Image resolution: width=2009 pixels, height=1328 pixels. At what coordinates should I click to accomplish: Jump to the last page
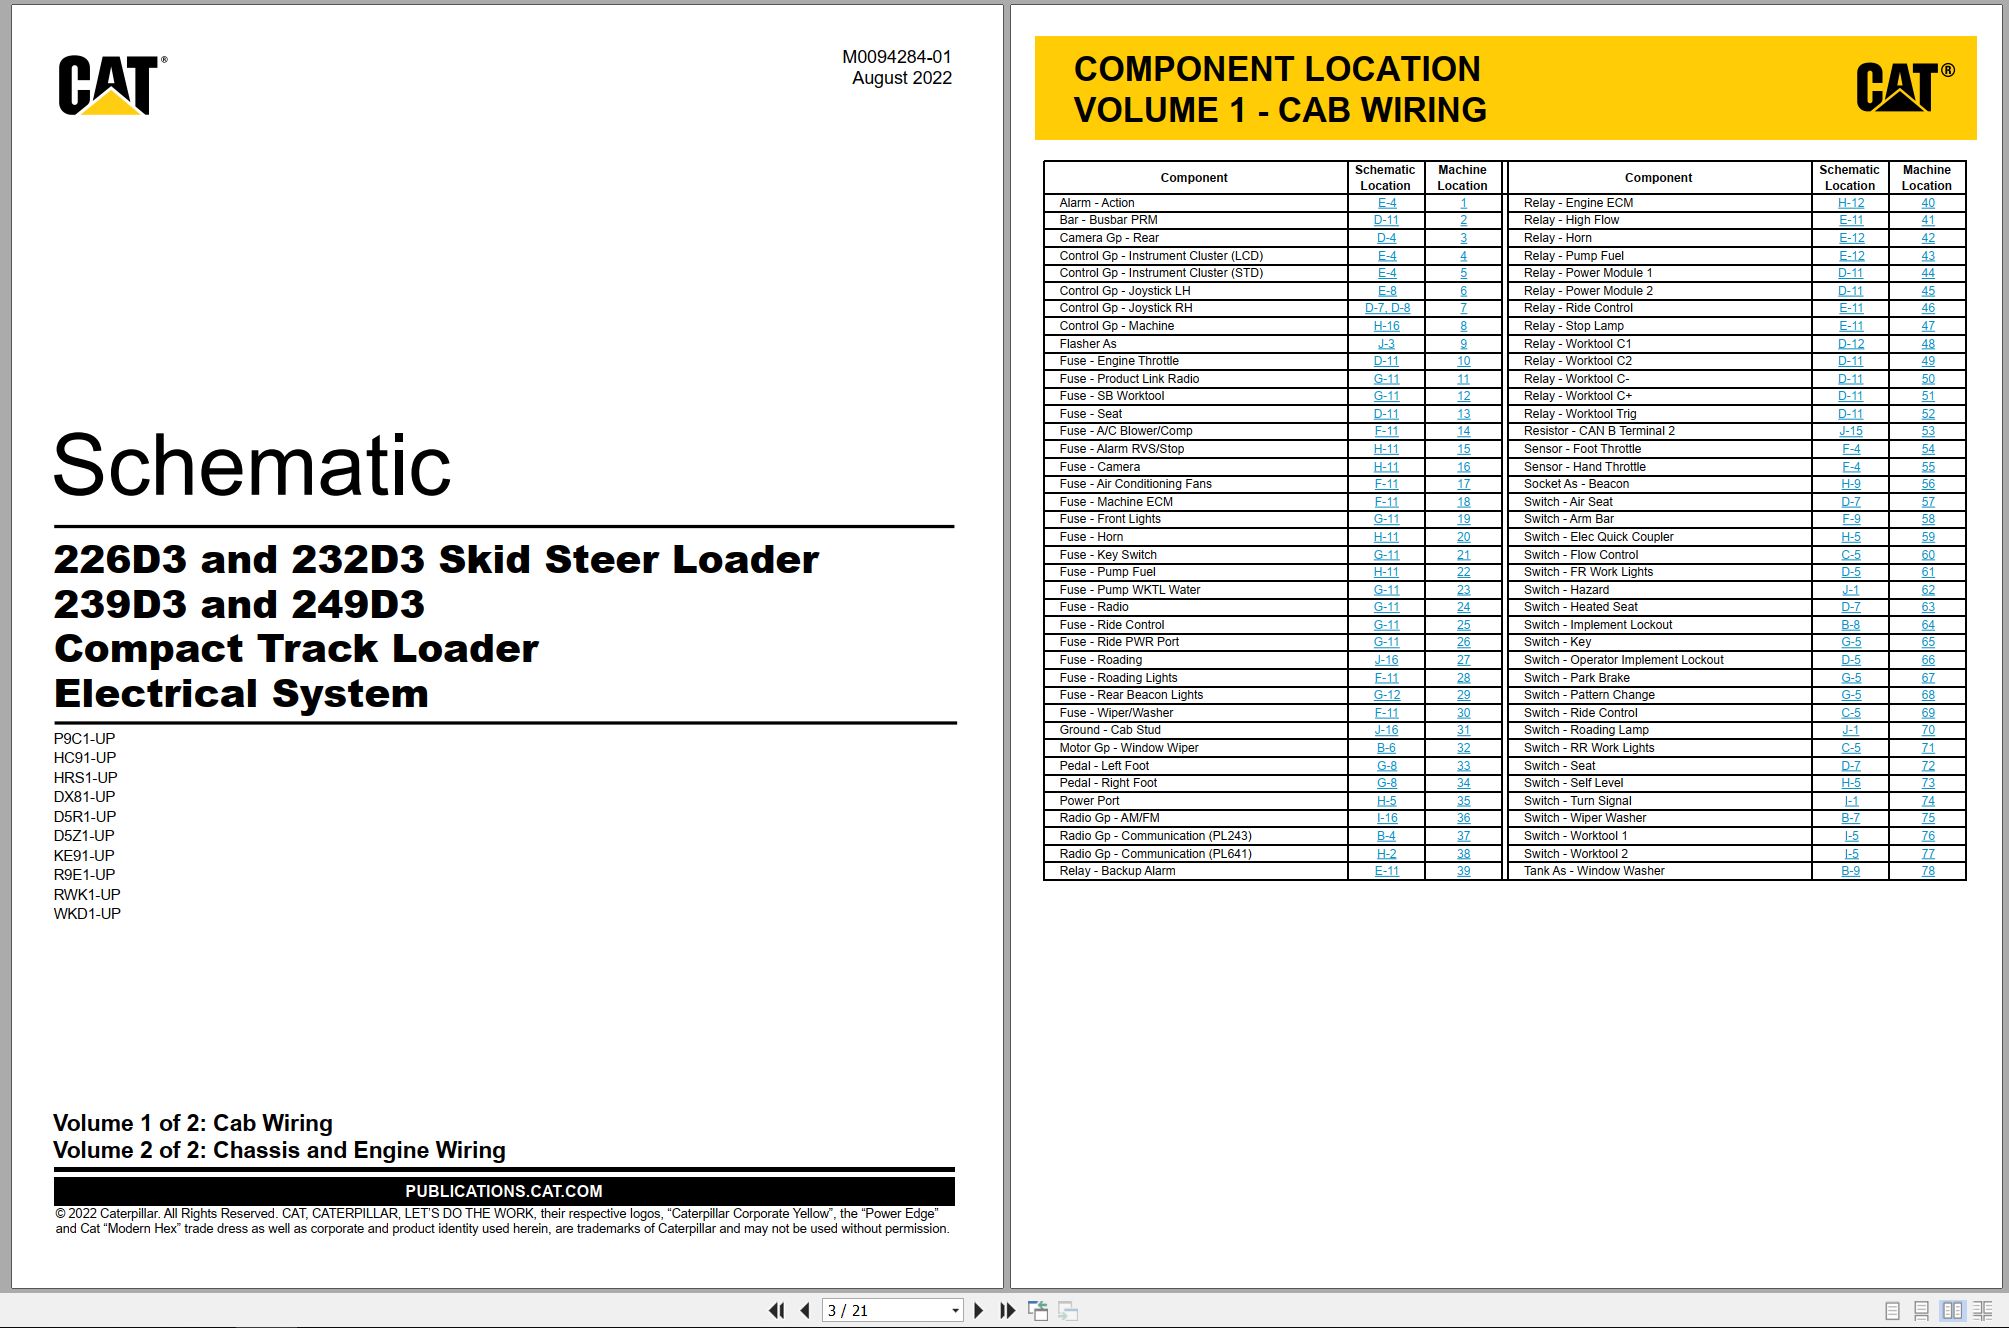click(x=1007, y=1310)
